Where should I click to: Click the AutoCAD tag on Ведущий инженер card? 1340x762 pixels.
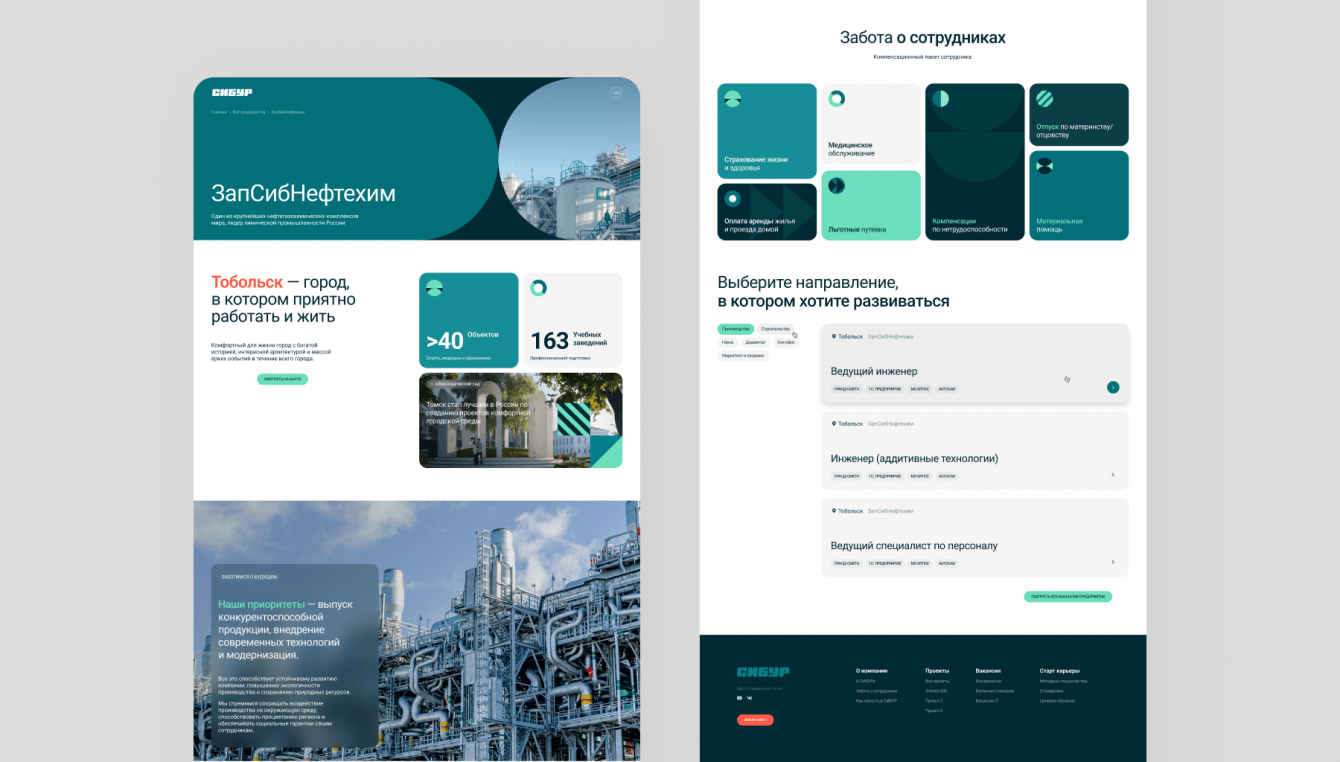947,389
